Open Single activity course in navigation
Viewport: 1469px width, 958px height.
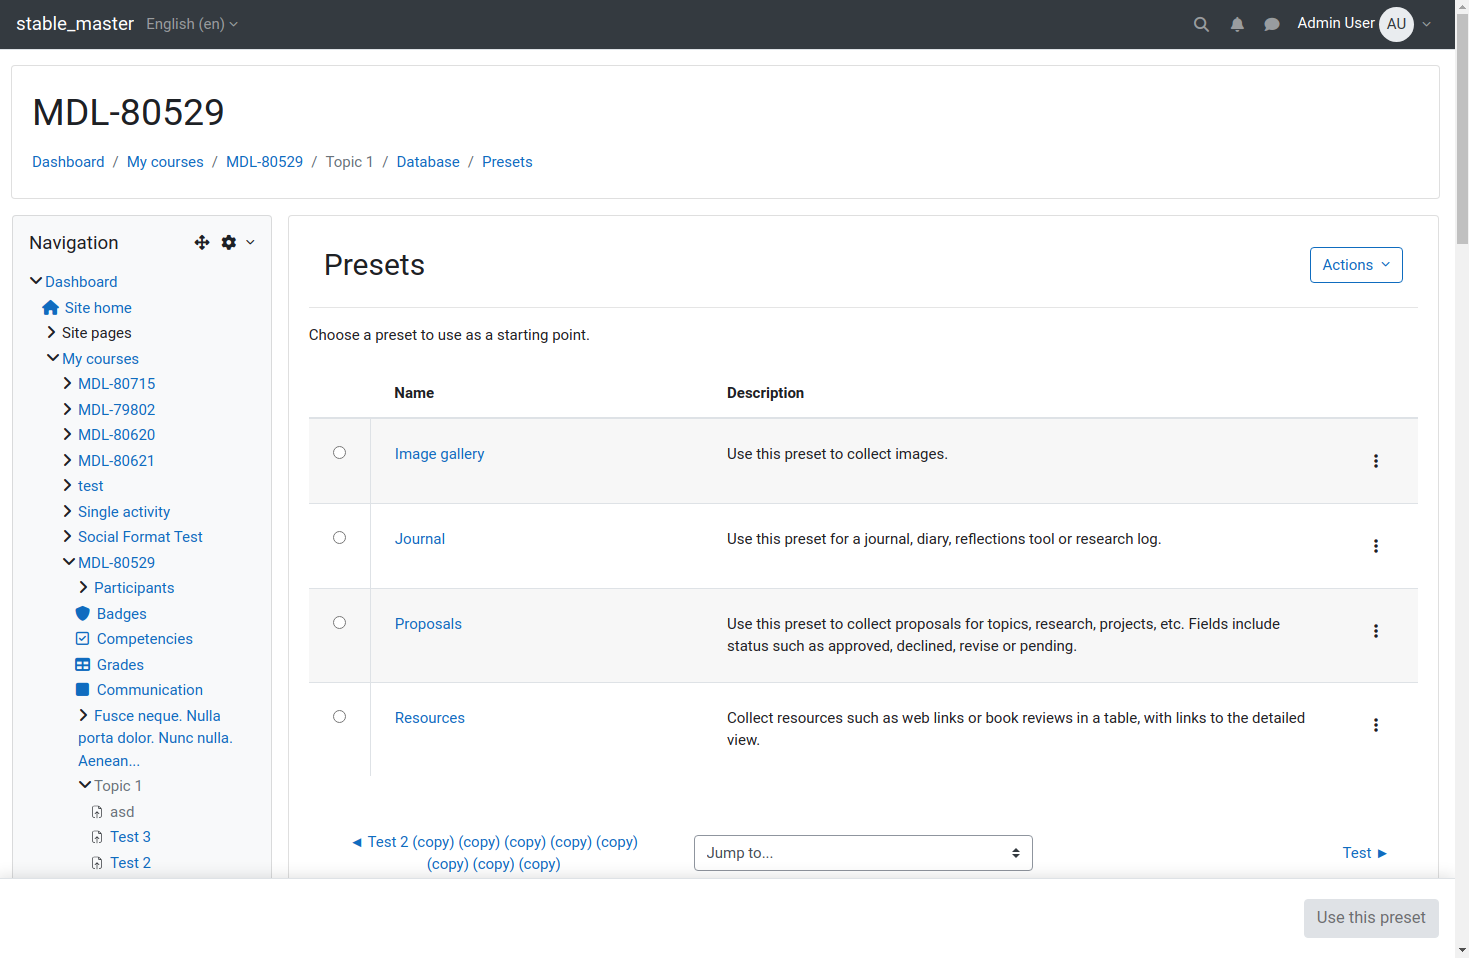tap(124, 512)
